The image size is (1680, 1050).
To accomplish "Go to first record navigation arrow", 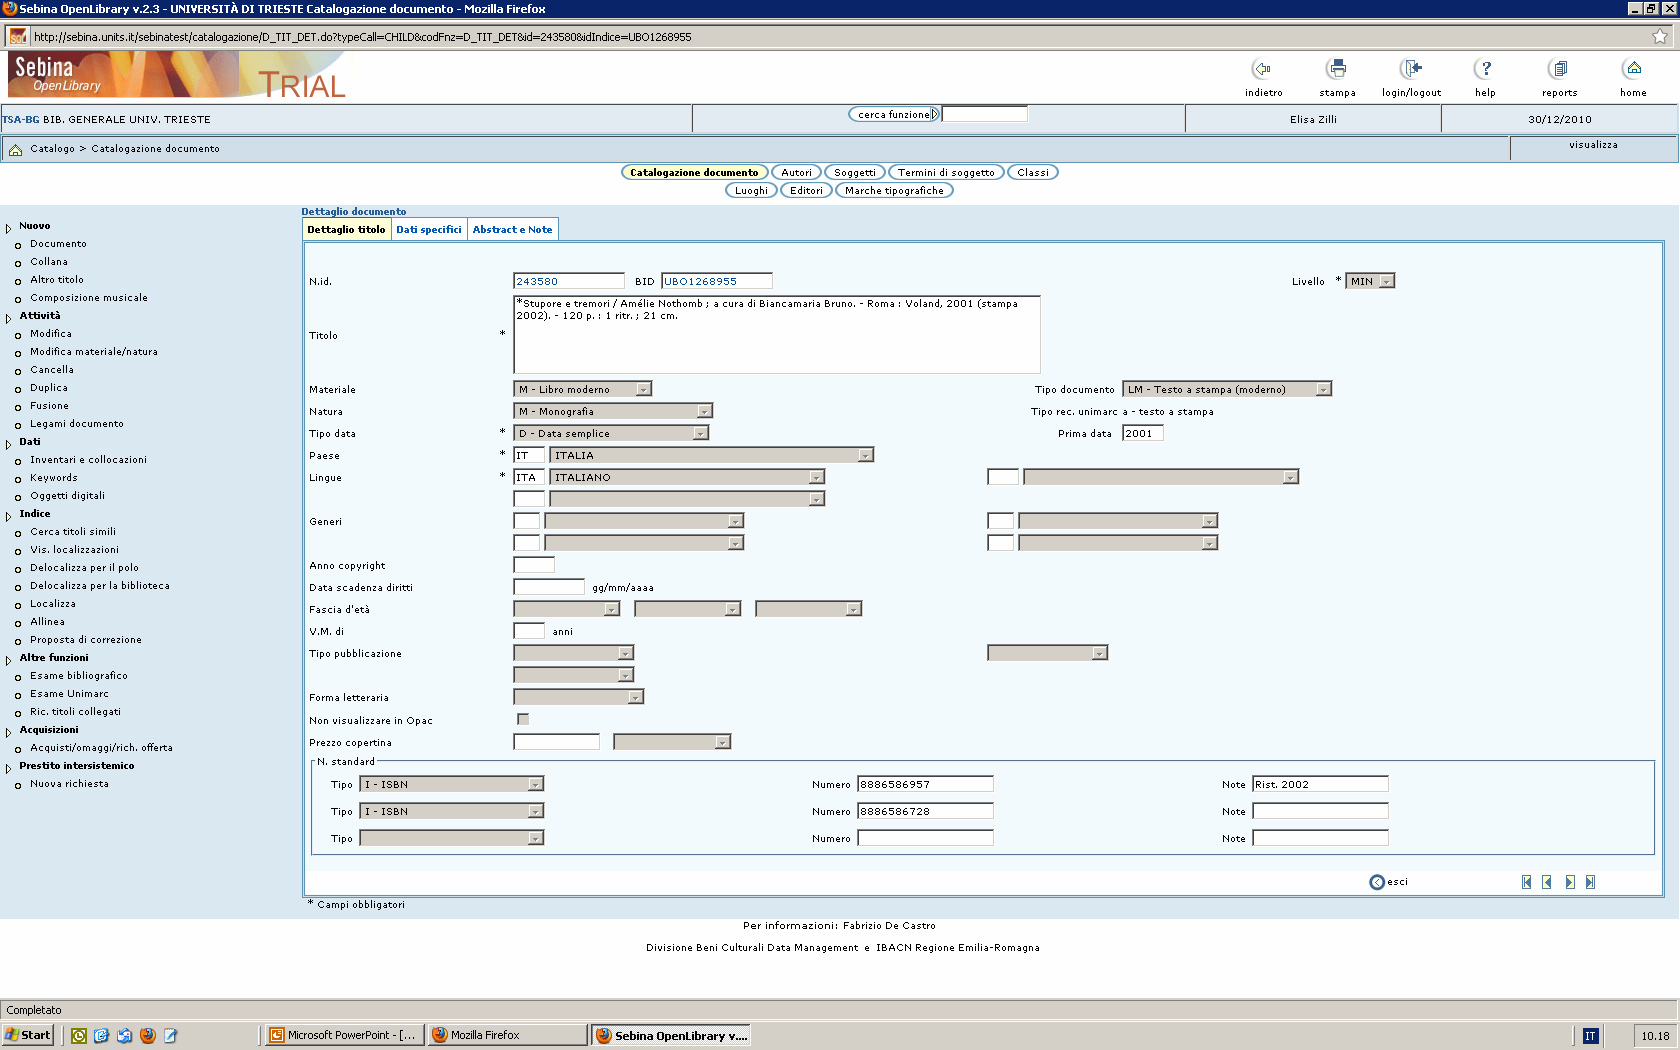I will [x=1527, y=882].
